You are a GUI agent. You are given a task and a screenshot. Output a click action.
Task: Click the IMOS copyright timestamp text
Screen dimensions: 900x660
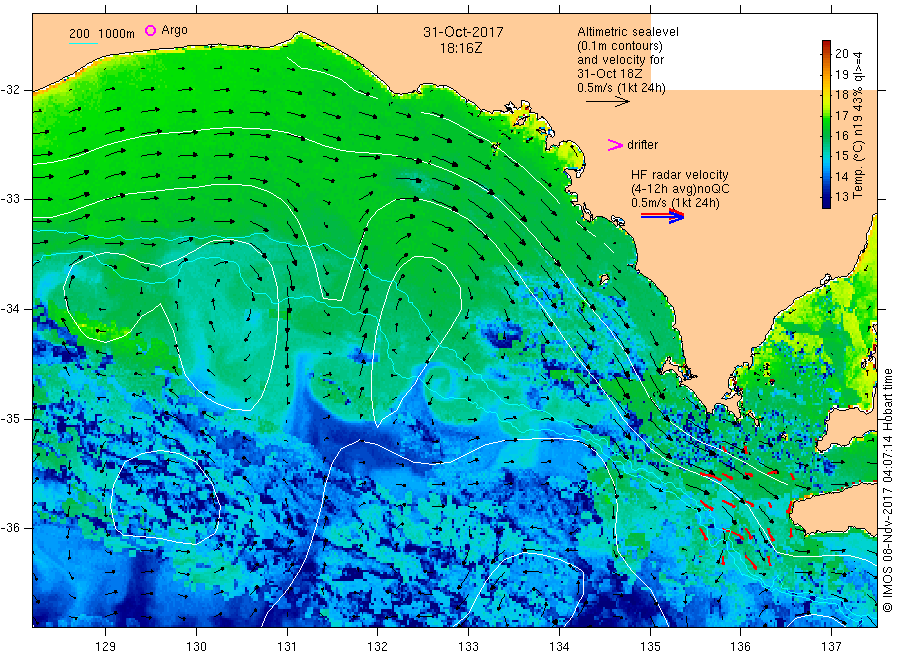pos(887,491)
